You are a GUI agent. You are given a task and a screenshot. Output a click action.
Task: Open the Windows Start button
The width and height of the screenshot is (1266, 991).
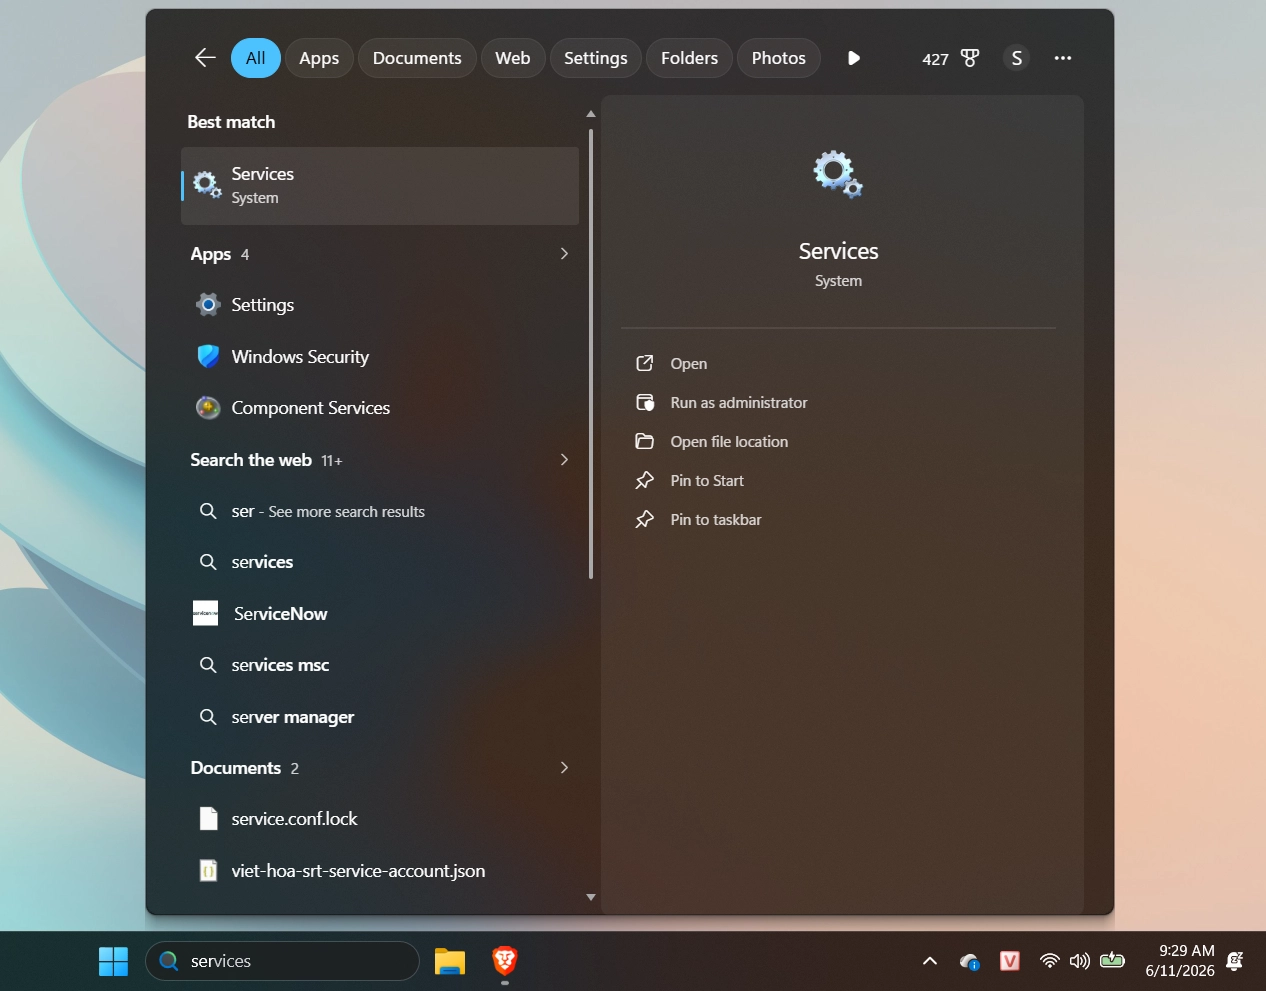[x=114, y=961]
